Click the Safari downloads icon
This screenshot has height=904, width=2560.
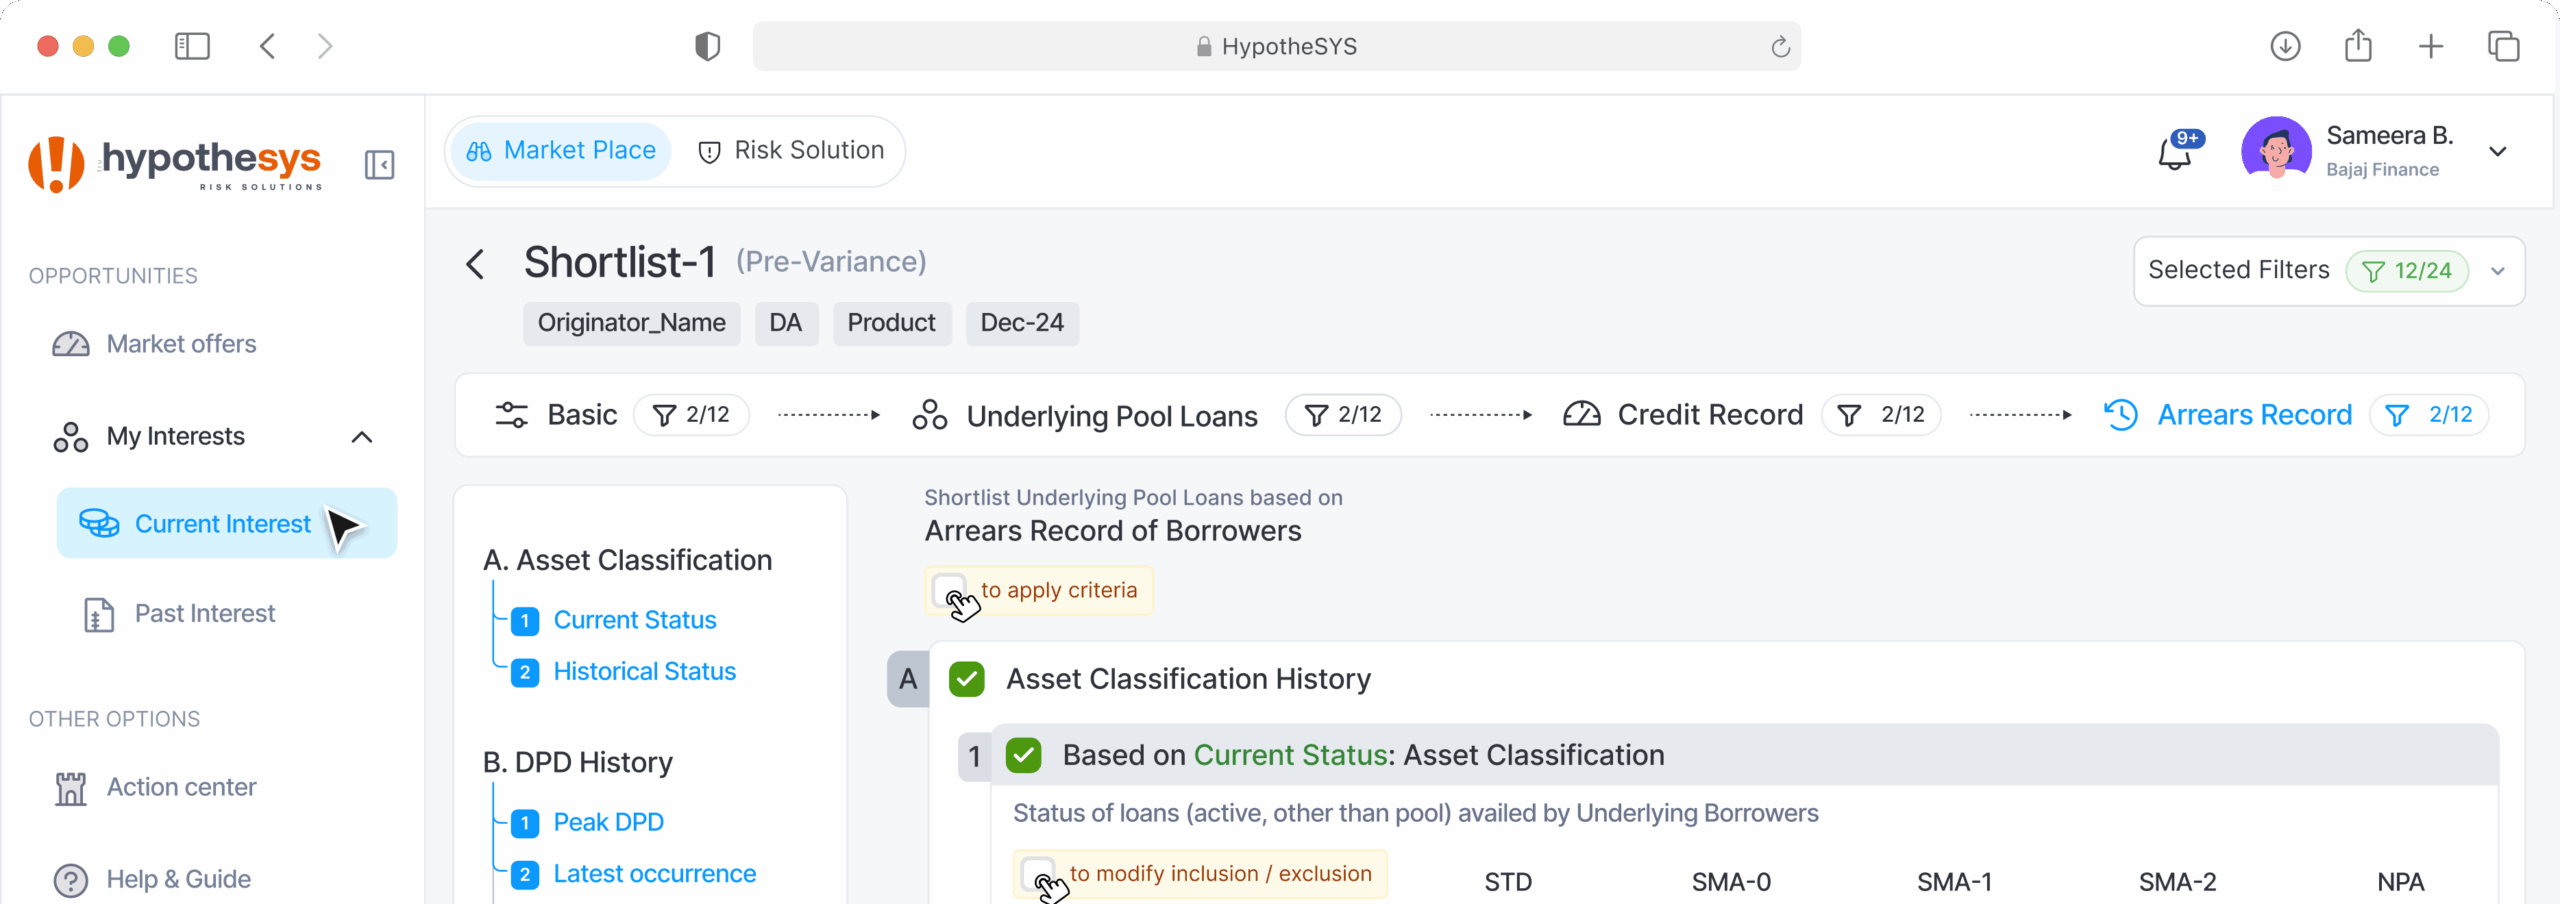[2285, 46]
